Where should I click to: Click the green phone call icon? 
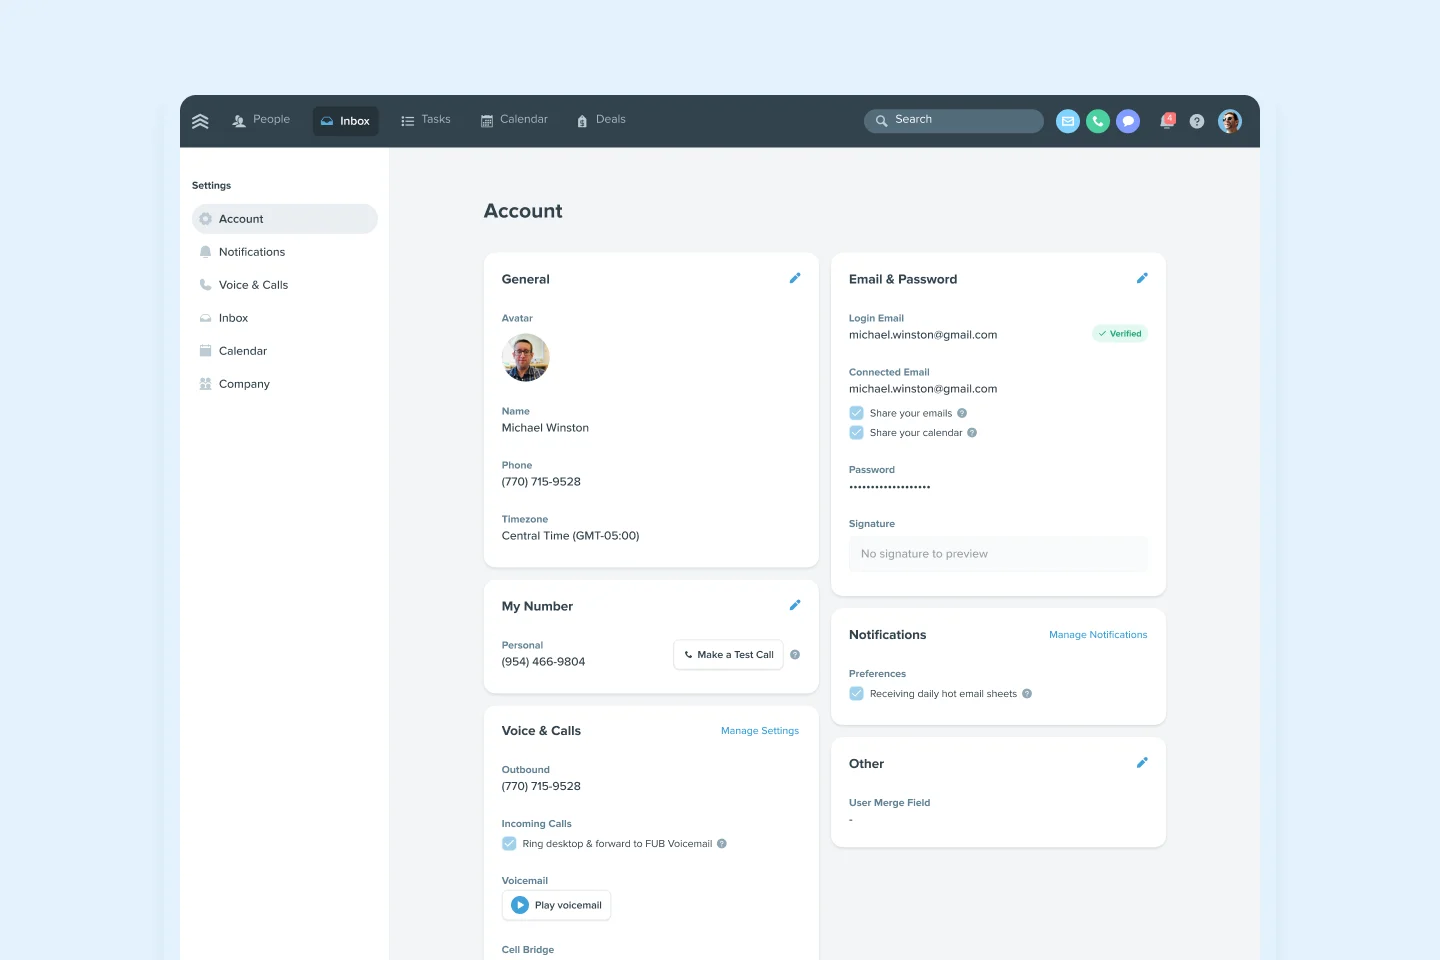point(1098,121)
